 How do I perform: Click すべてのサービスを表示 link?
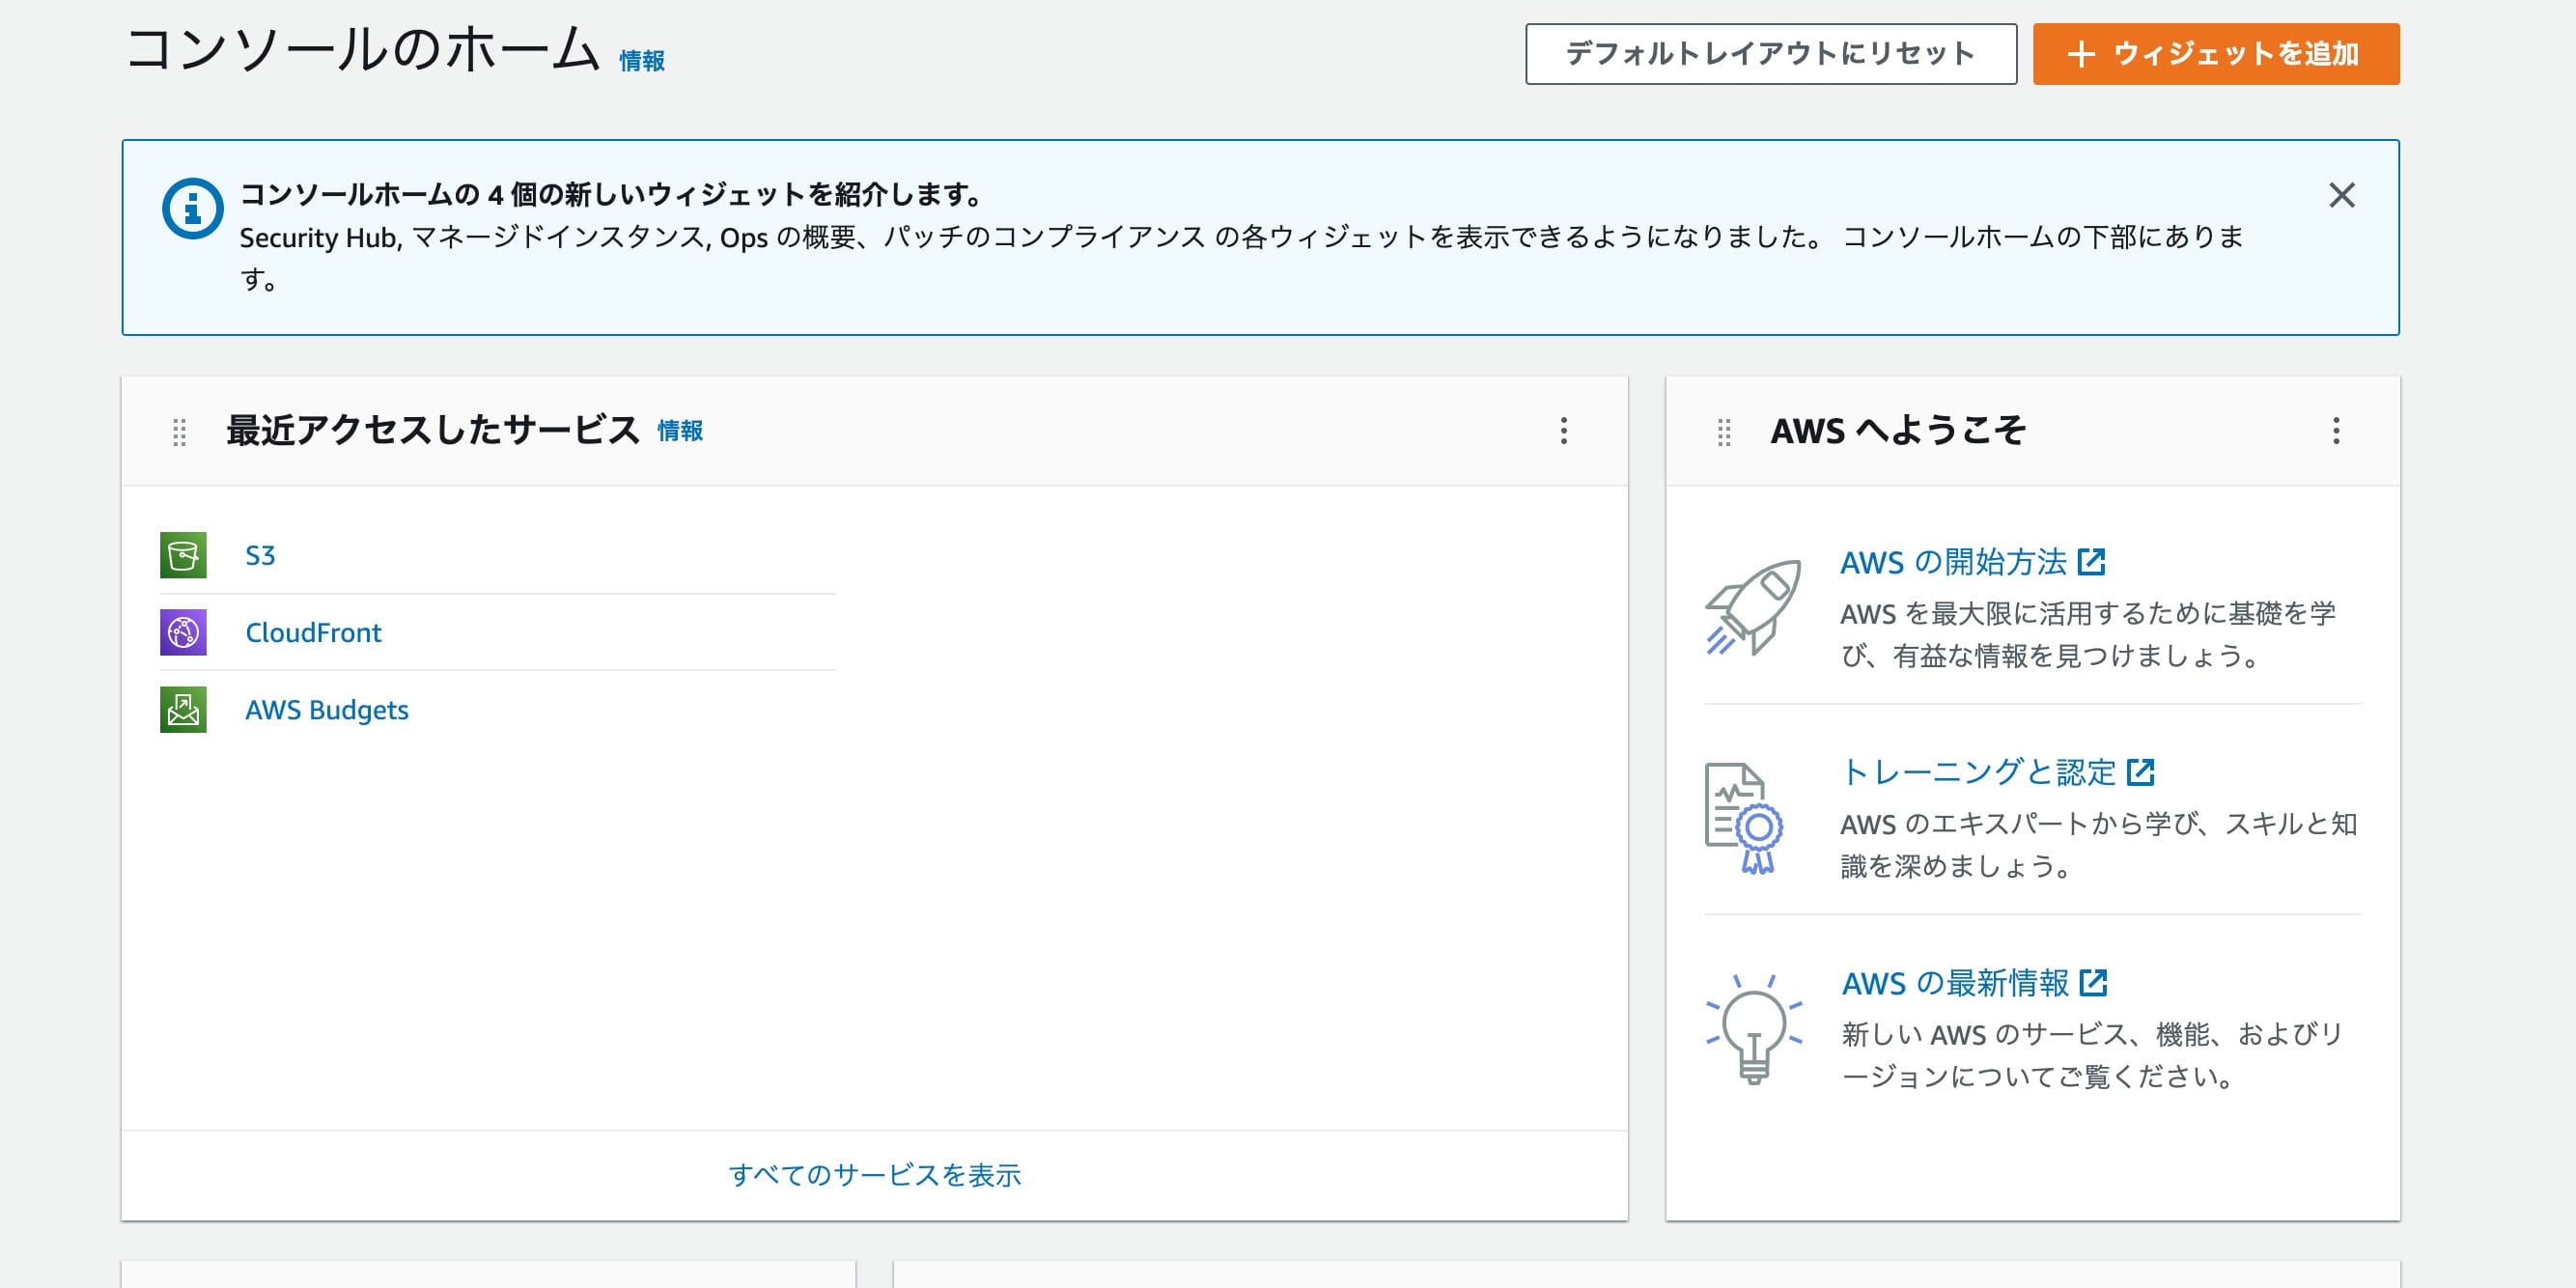875,1175
